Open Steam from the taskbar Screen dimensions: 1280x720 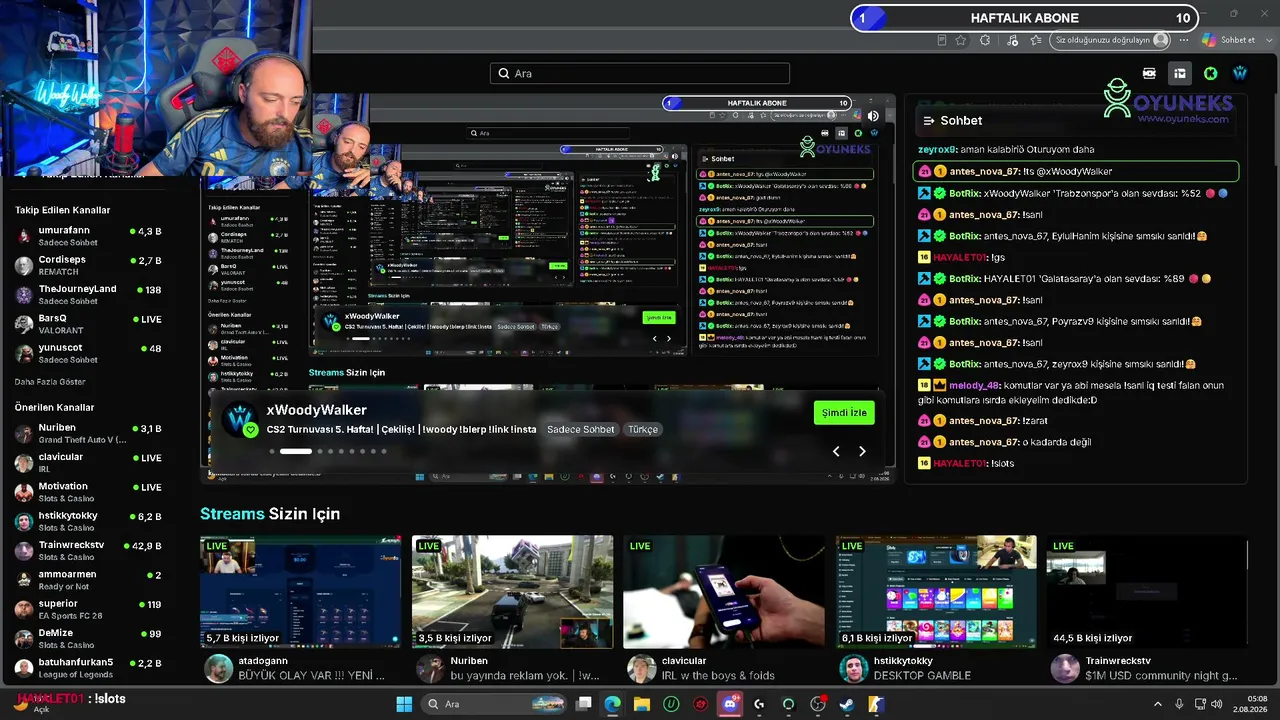847,704
